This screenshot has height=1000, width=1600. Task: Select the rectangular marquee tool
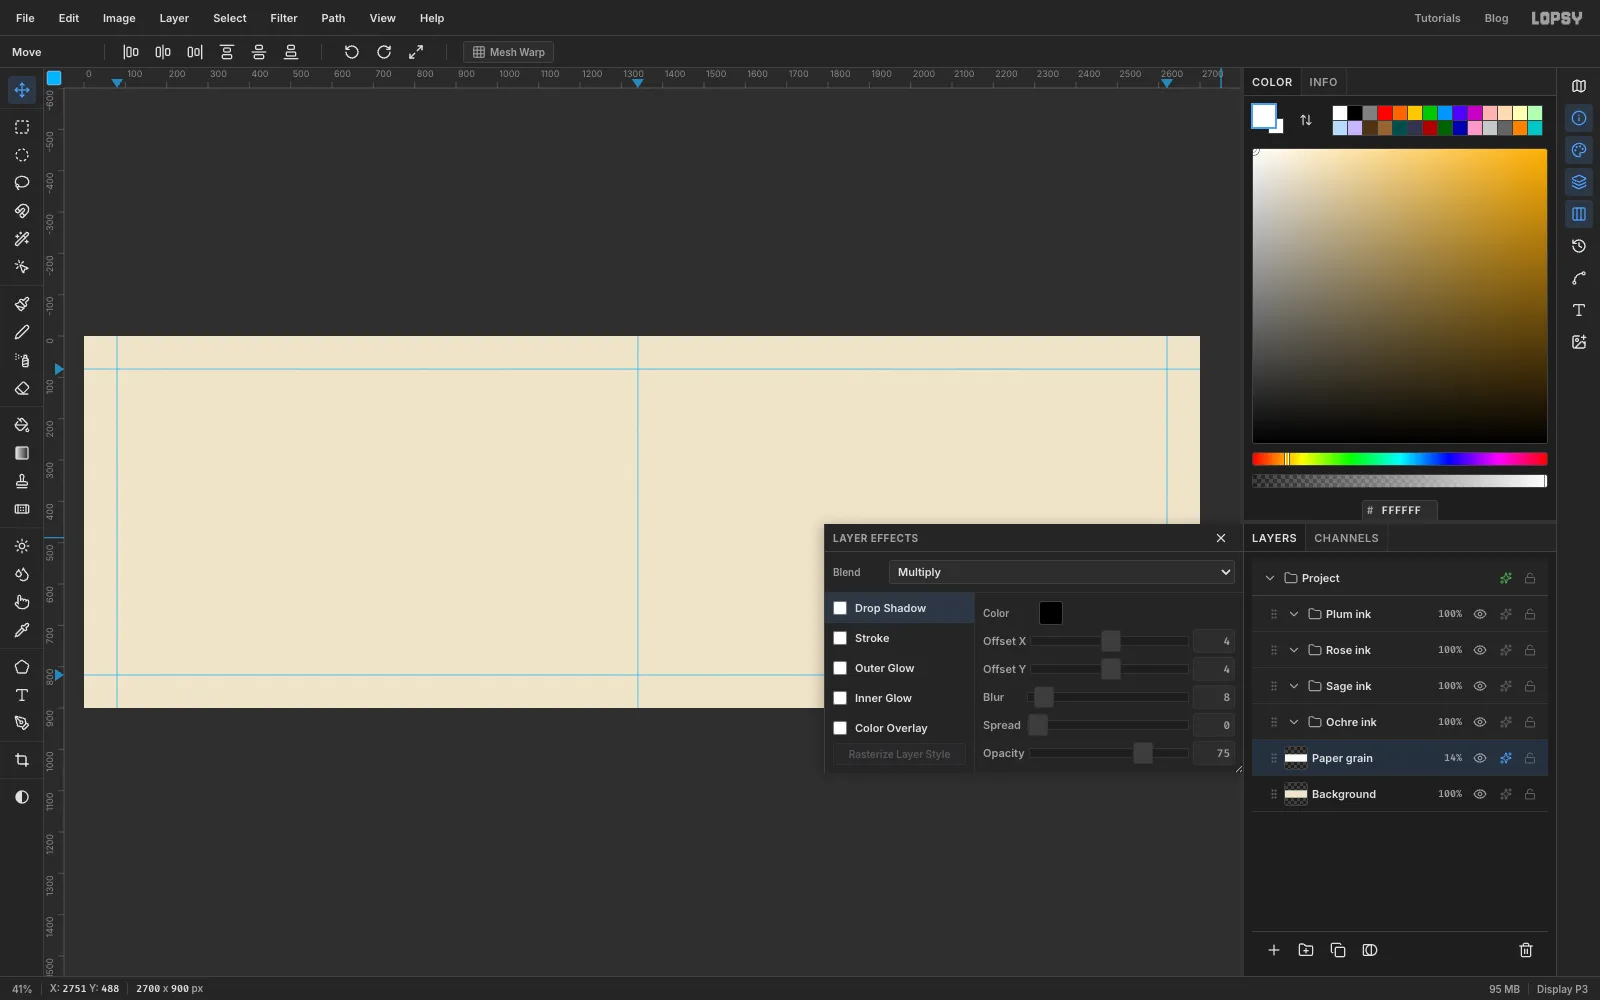(x=22, y=127)
